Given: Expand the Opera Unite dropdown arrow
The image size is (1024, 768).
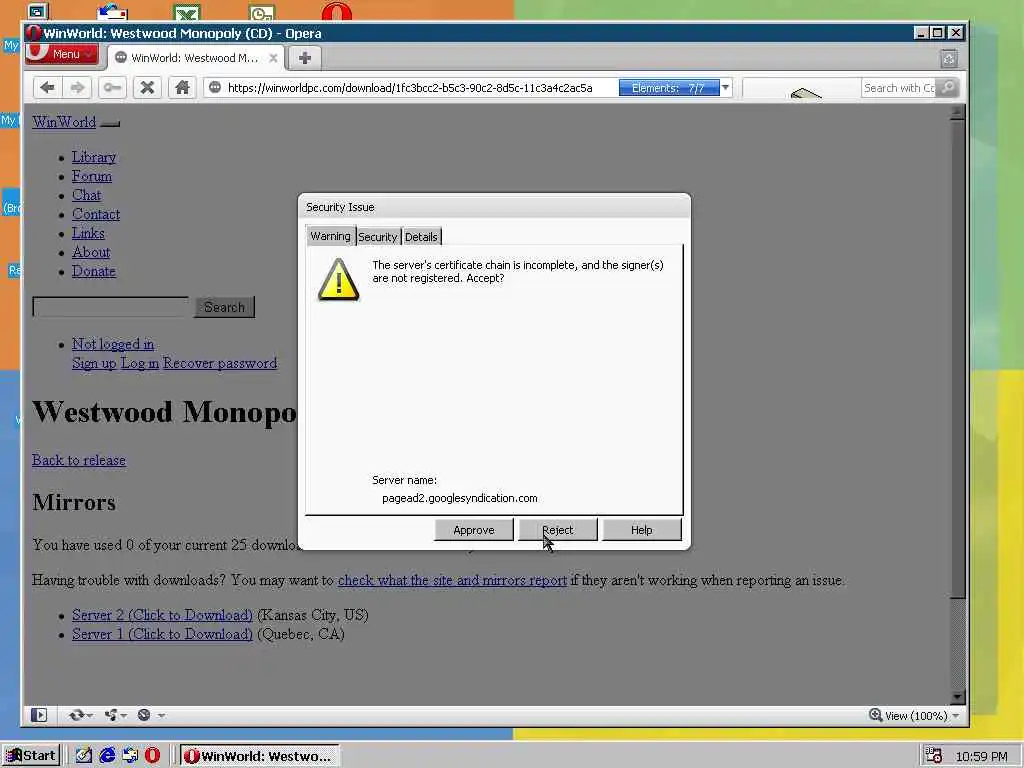Looking at the screenshot, I should [x=123, y=716].
